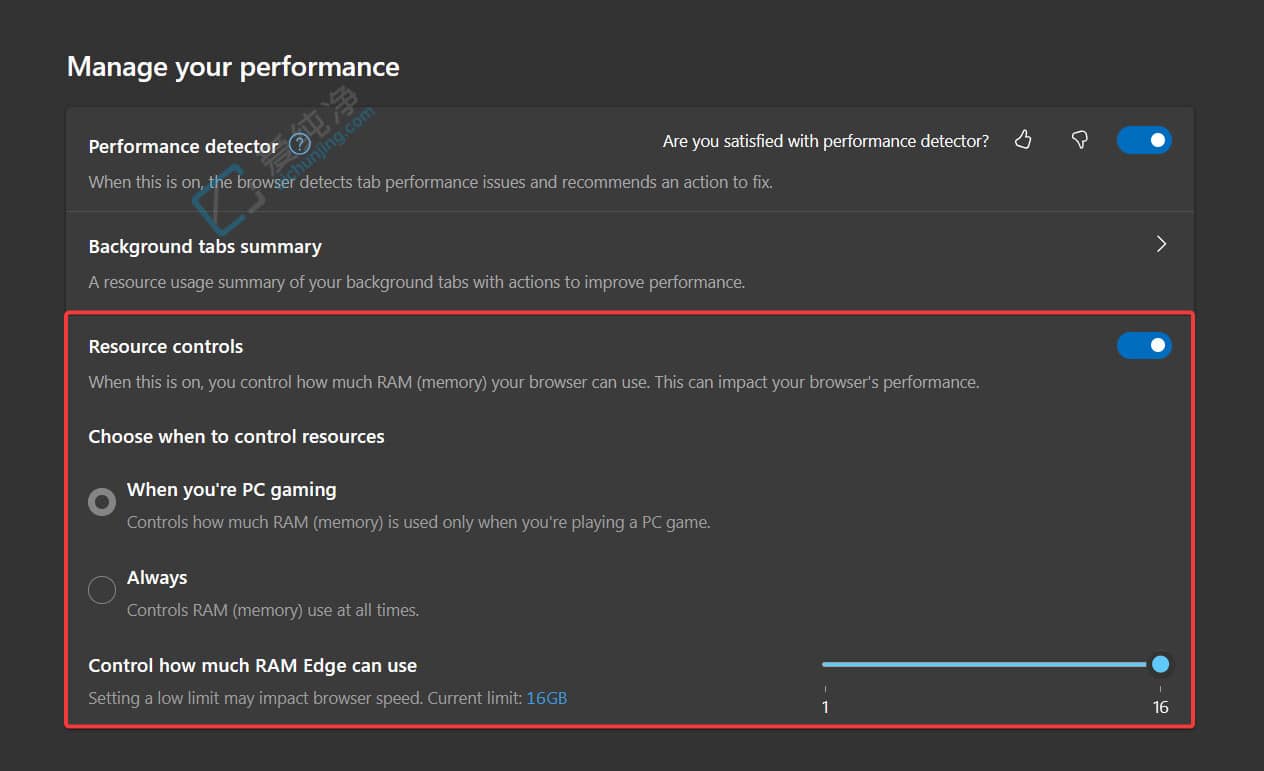Click "Are you satisfied with performance detector?" text
The height and width of the screenshot is (771, 1264).
pyautogui.click(x=825, y=141)
